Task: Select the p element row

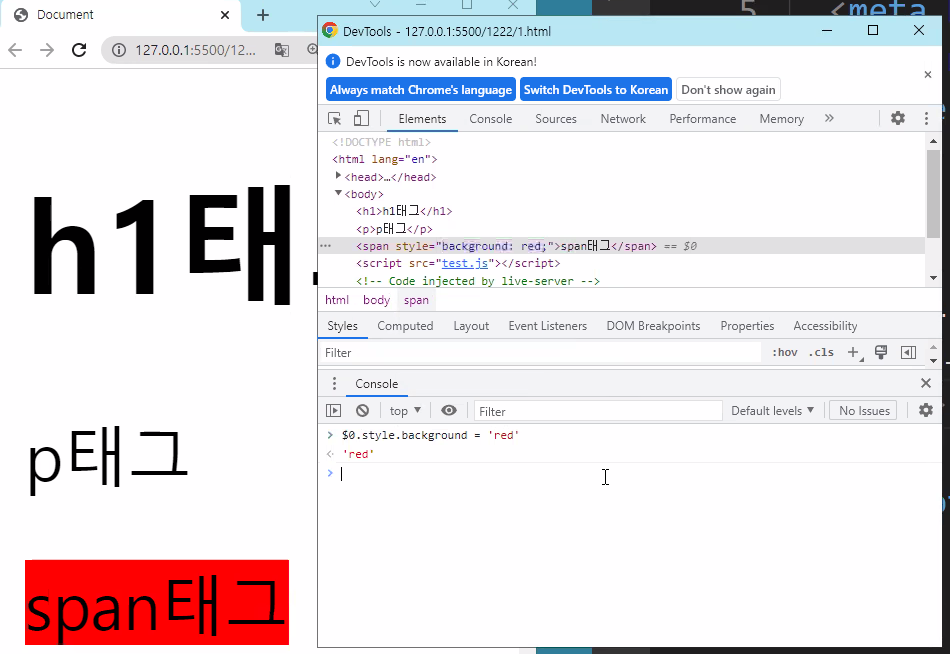Action: [x=394, y=229]
